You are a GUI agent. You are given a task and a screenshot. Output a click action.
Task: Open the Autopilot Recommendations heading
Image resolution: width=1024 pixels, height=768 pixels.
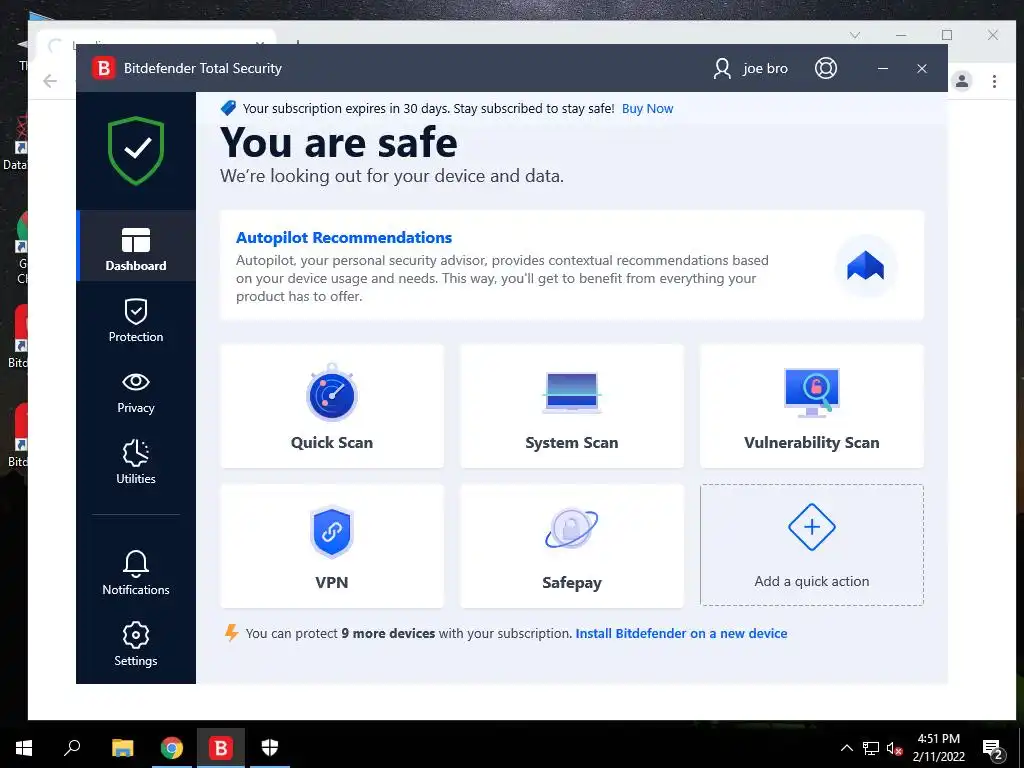click(344, 238)
